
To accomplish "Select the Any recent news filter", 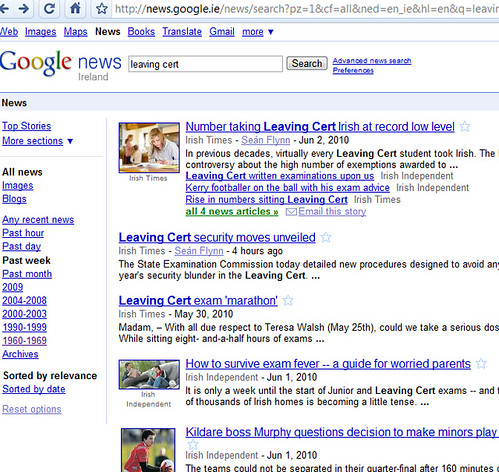I will click(38, 220).
